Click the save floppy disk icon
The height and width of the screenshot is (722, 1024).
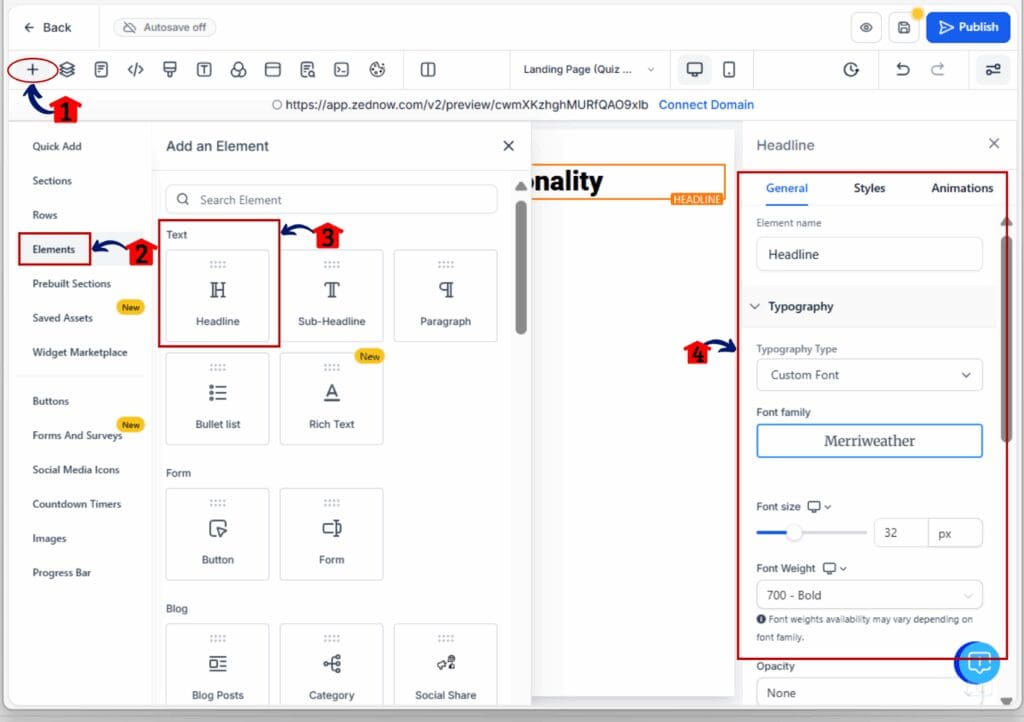(x=904, y=28)
